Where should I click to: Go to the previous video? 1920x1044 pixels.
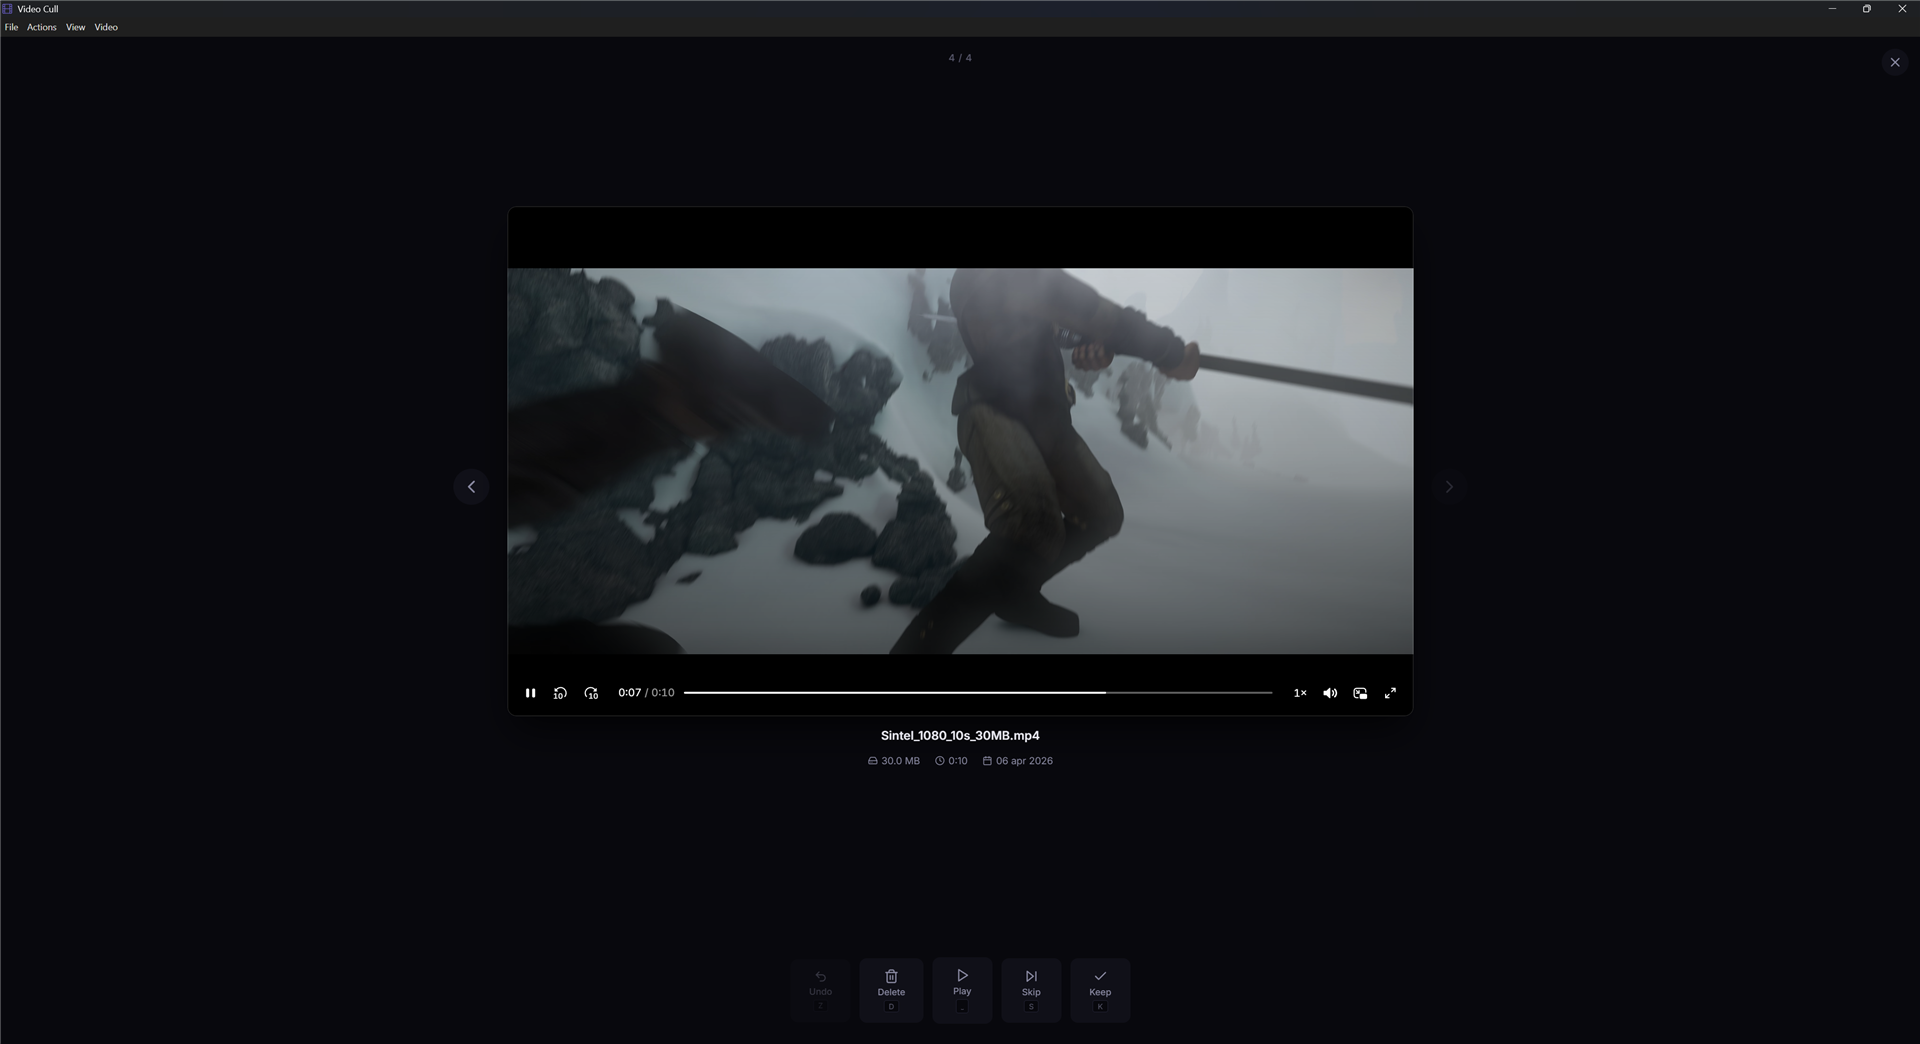click(471, 487)
